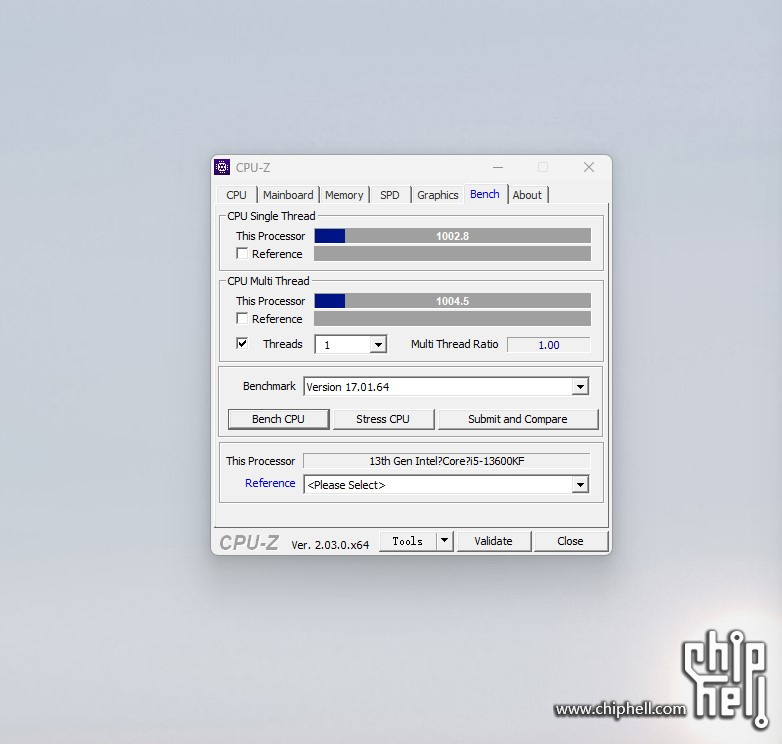Open the Threads count dropdown
Screen dimensions: 782x744
click(378, 345)
